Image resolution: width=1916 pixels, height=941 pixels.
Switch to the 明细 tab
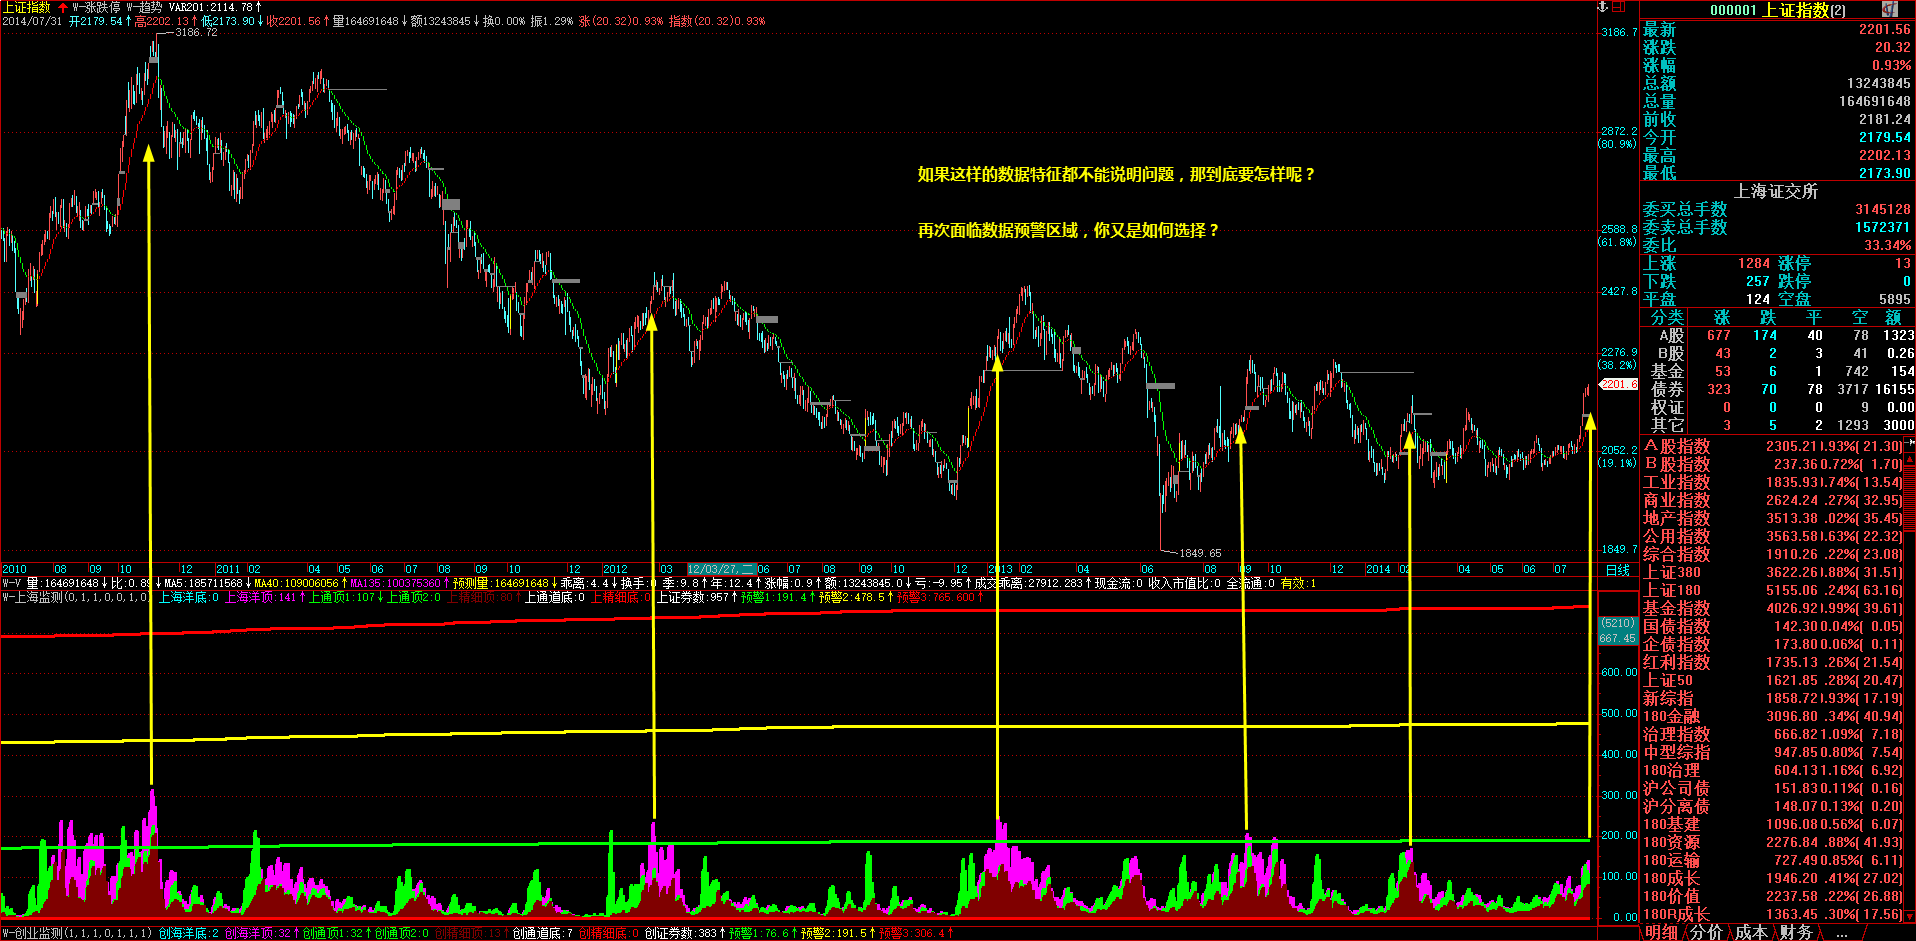1661,932
